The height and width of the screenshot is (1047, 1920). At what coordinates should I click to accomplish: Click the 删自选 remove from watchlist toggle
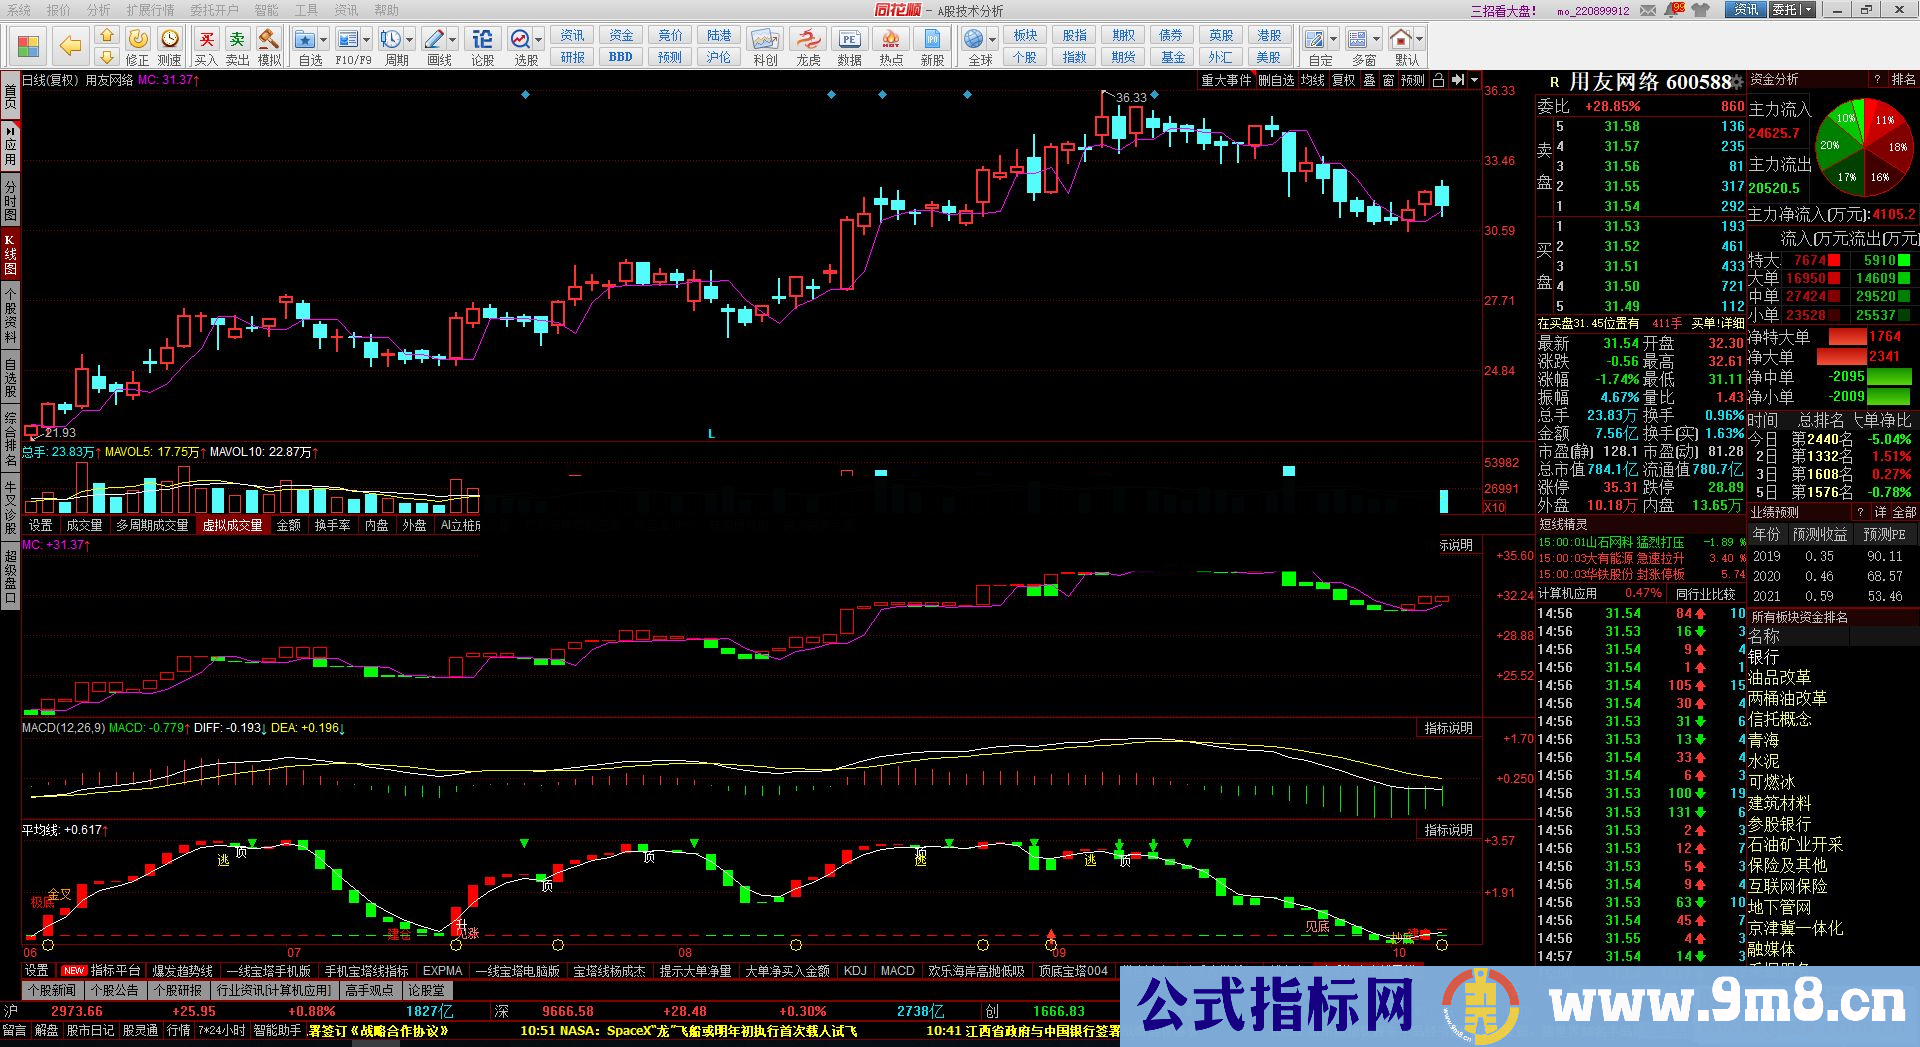click(x=1276, y=80)
